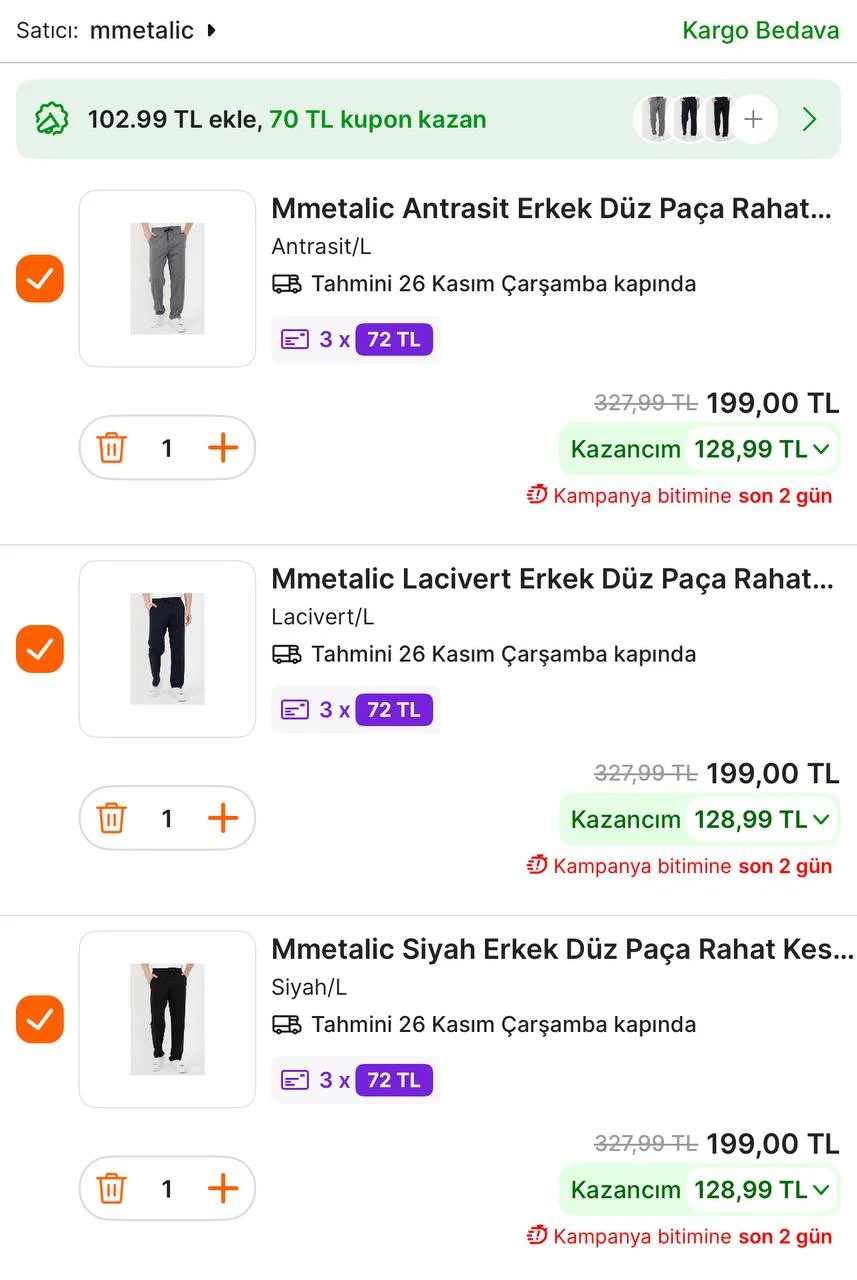This screenshot has width=857, height=1280.
Task: Expand Kazancım details for Lacivert trousers
Action: point(820,820)
